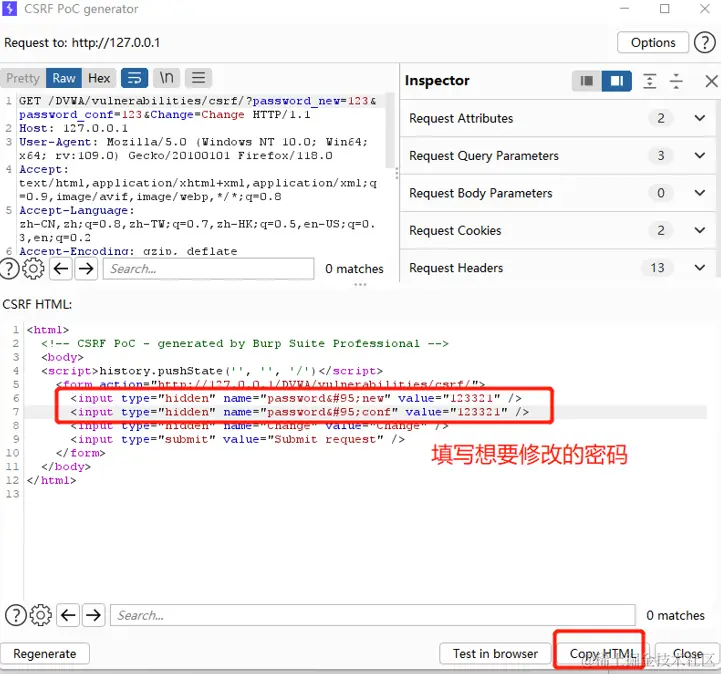Viewport: 721px width, 674px height.
Task: Go to previous match in request search
Action: pos(61,268)
